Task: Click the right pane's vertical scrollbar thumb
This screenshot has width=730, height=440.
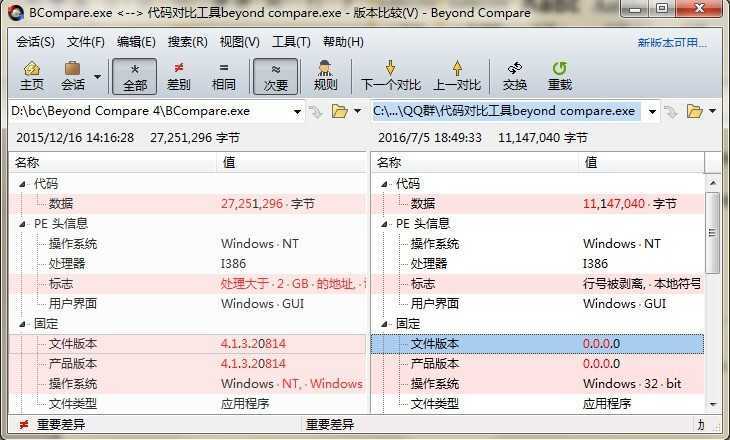Action: click(x=713, y=232)
